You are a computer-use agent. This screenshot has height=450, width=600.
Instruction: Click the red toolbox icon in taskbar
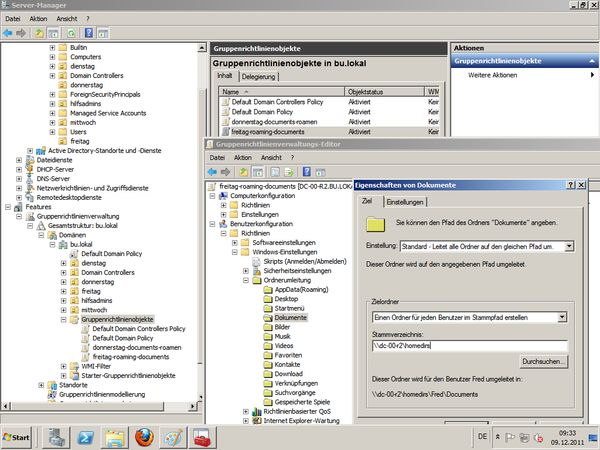click(x=205, y=436)
